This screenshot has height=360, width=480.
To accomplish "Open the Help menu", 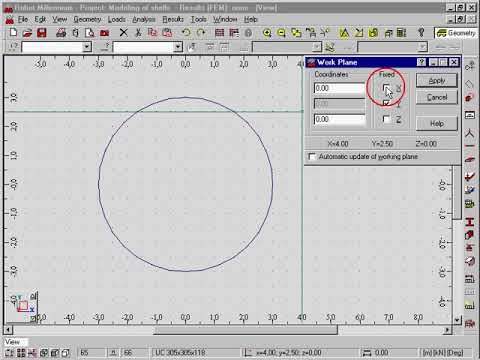I will 251,20.
